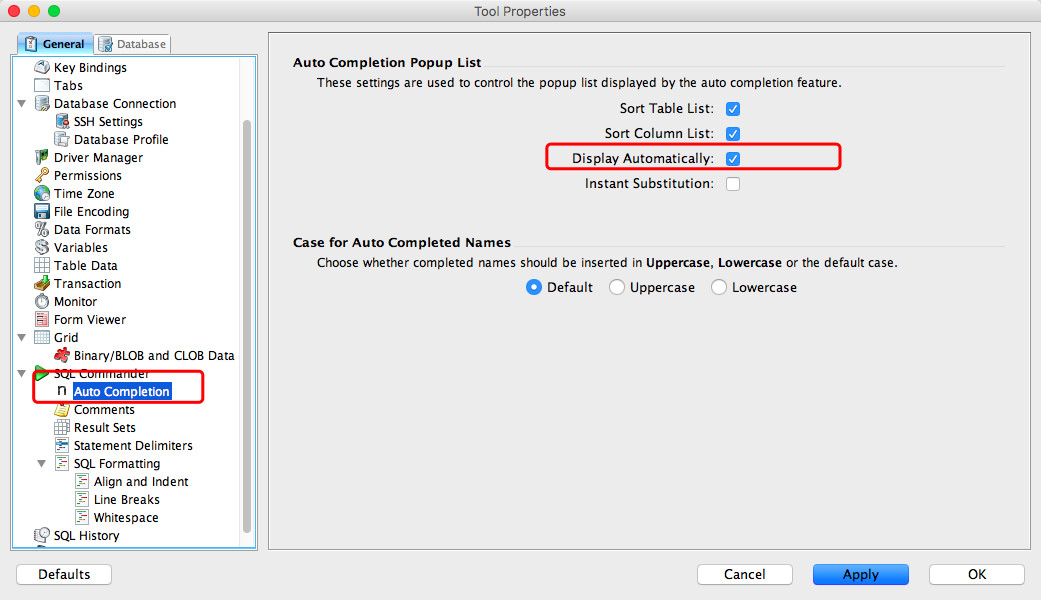
Task: Collapse the SQL Formatting tree node
Action: [x=42, y=463]
